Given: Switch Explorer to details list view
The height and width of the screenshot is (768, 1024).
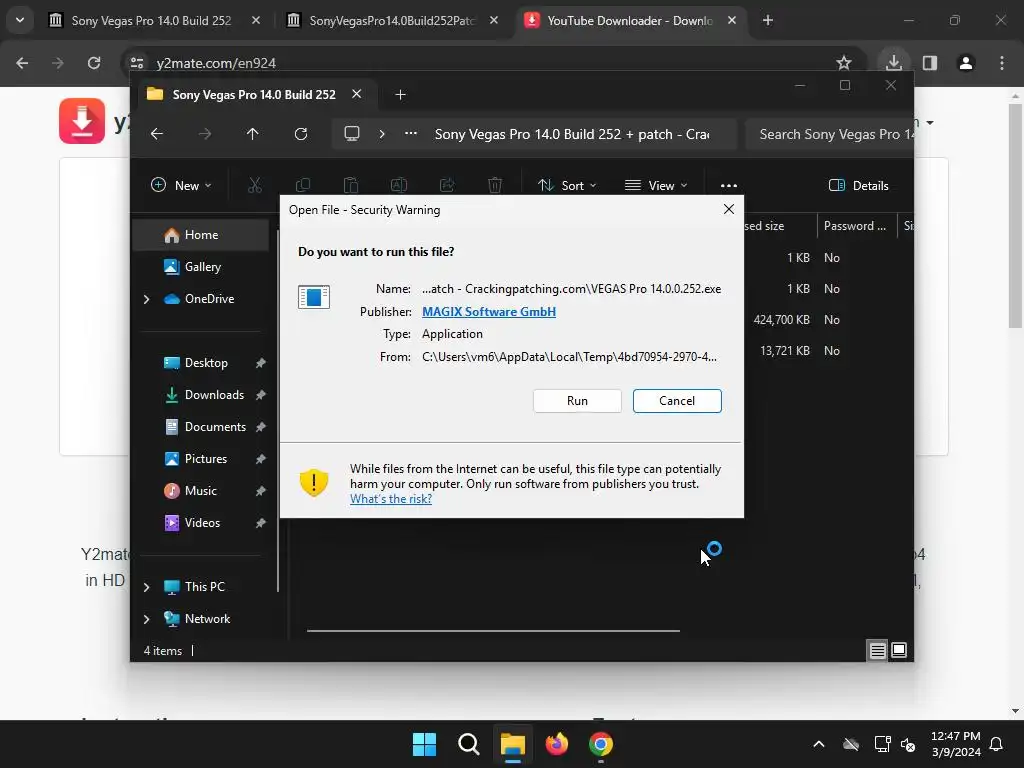Looking at the screenshot, I should (877, 650).
